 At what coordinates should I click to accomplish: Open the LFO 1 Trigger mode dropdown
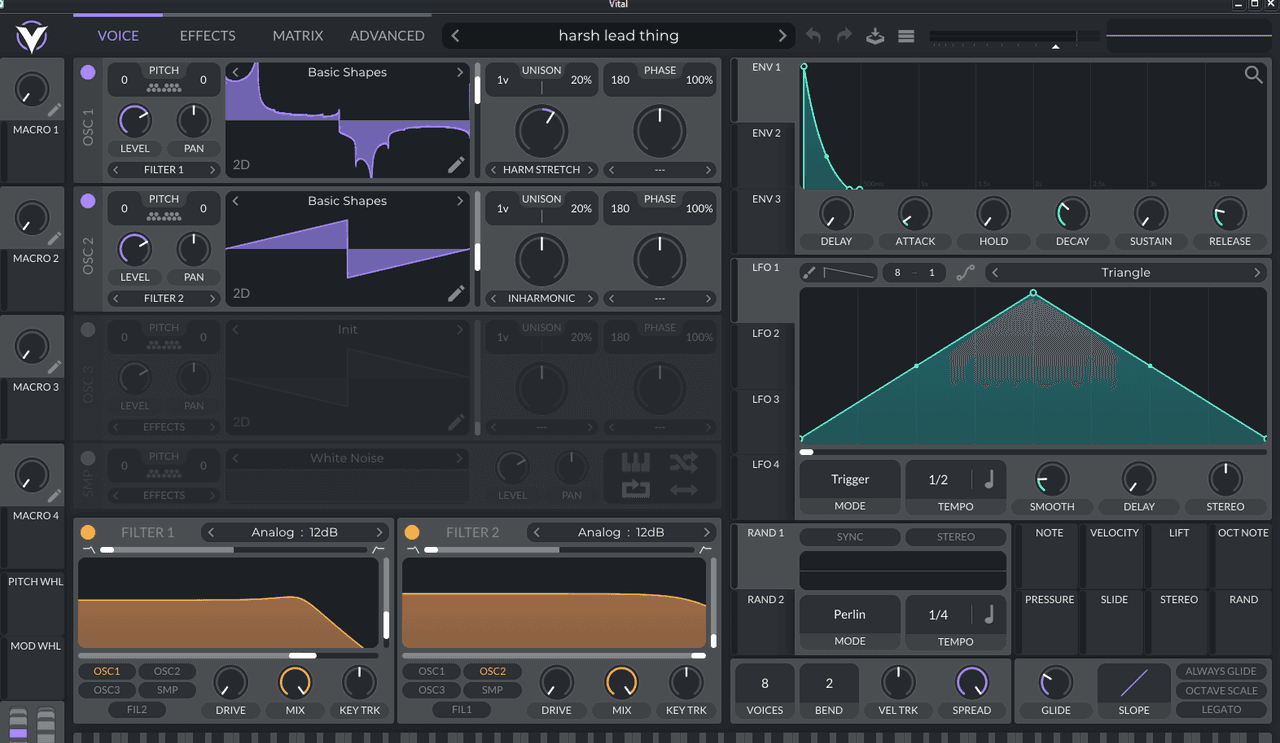pos(850,479)
